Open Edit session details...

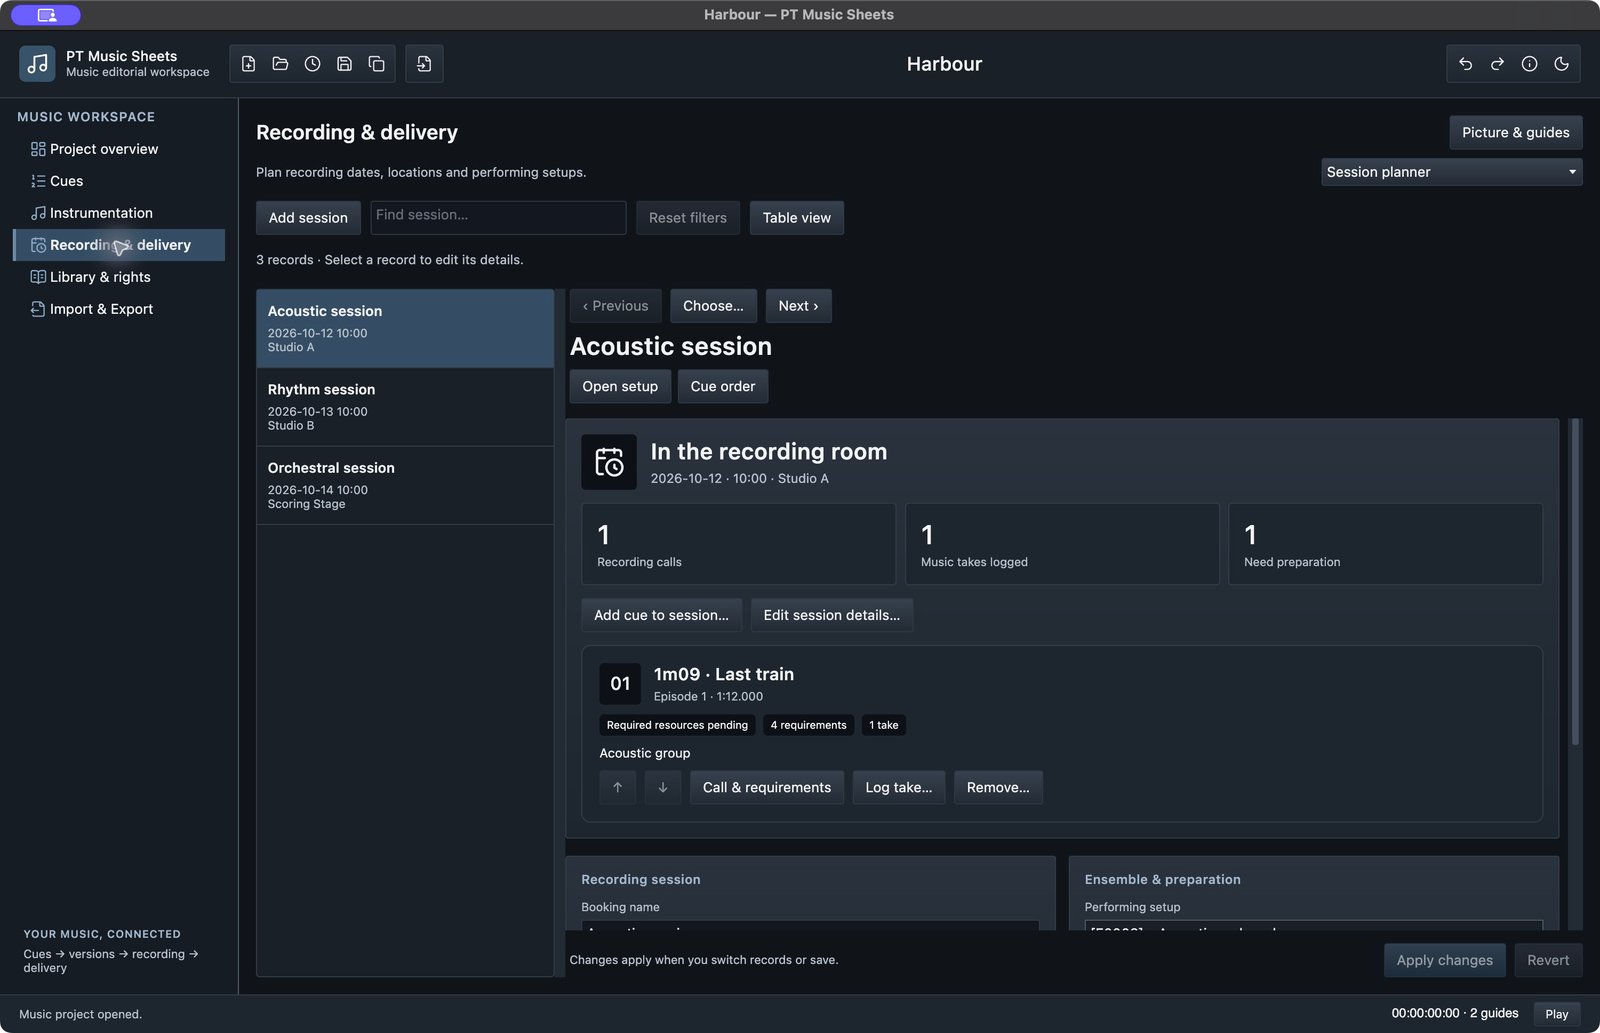[x=832, y=615]
